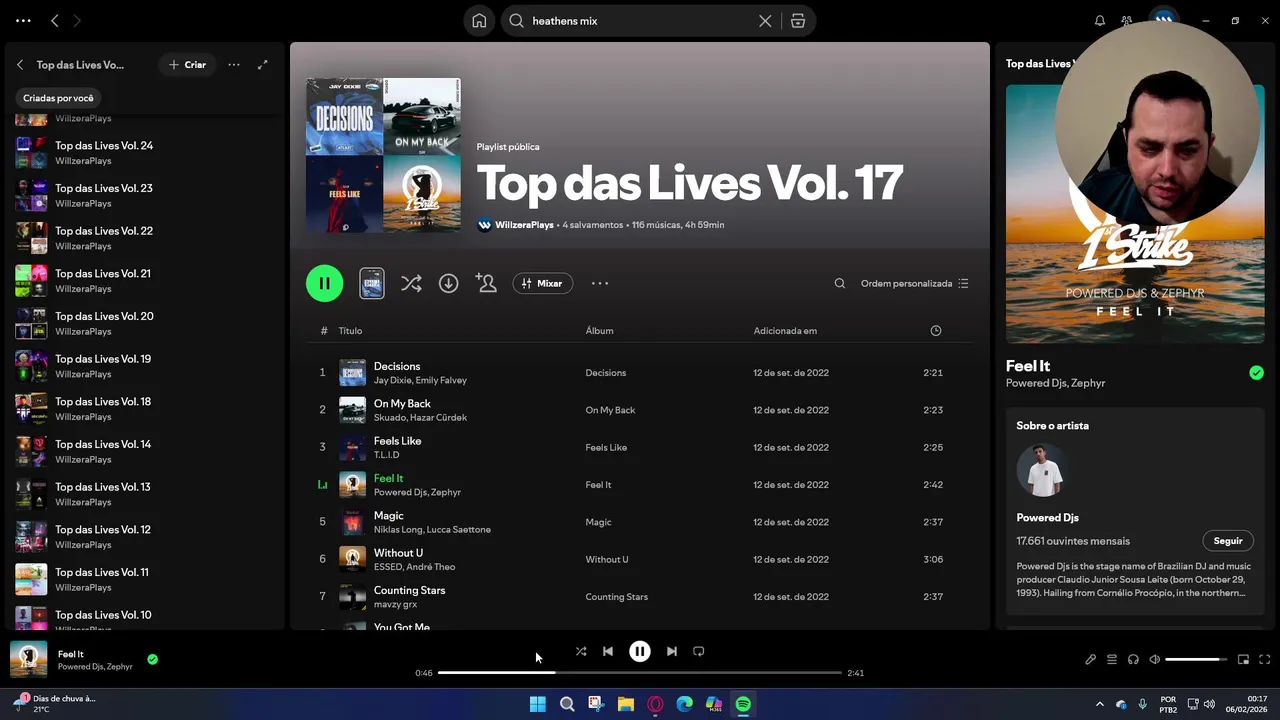The width and height of the screenshot is (1280, 720).
Task: Toggle repeat in the player bar
Action: 699,651
